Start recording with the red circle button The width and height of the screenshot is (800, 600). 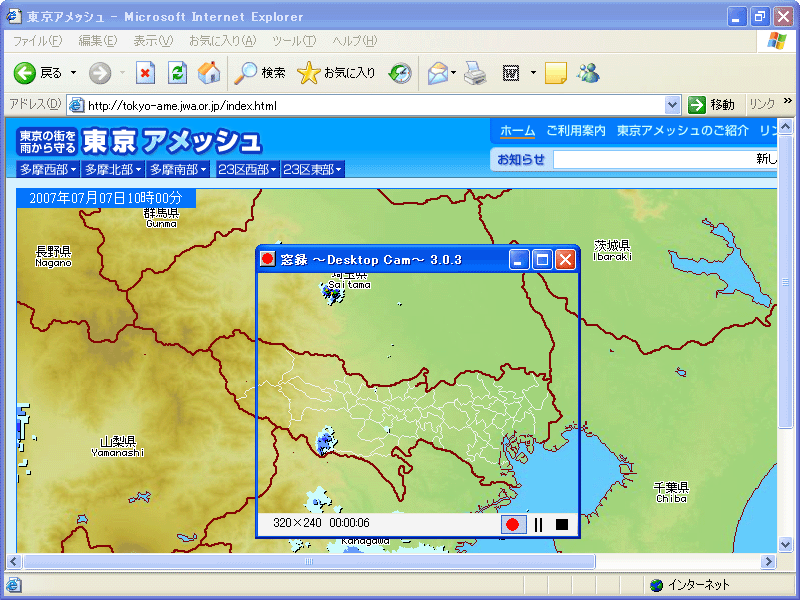(513, 524)
